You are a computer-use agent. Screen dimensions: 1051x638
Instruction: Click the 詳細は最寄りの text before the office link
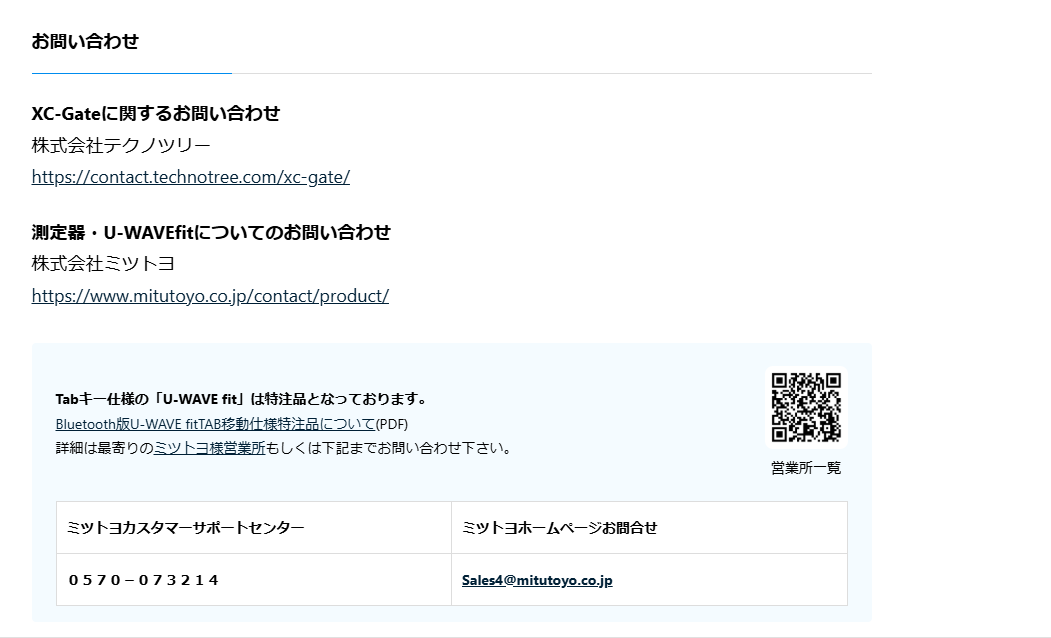point(104,448)
